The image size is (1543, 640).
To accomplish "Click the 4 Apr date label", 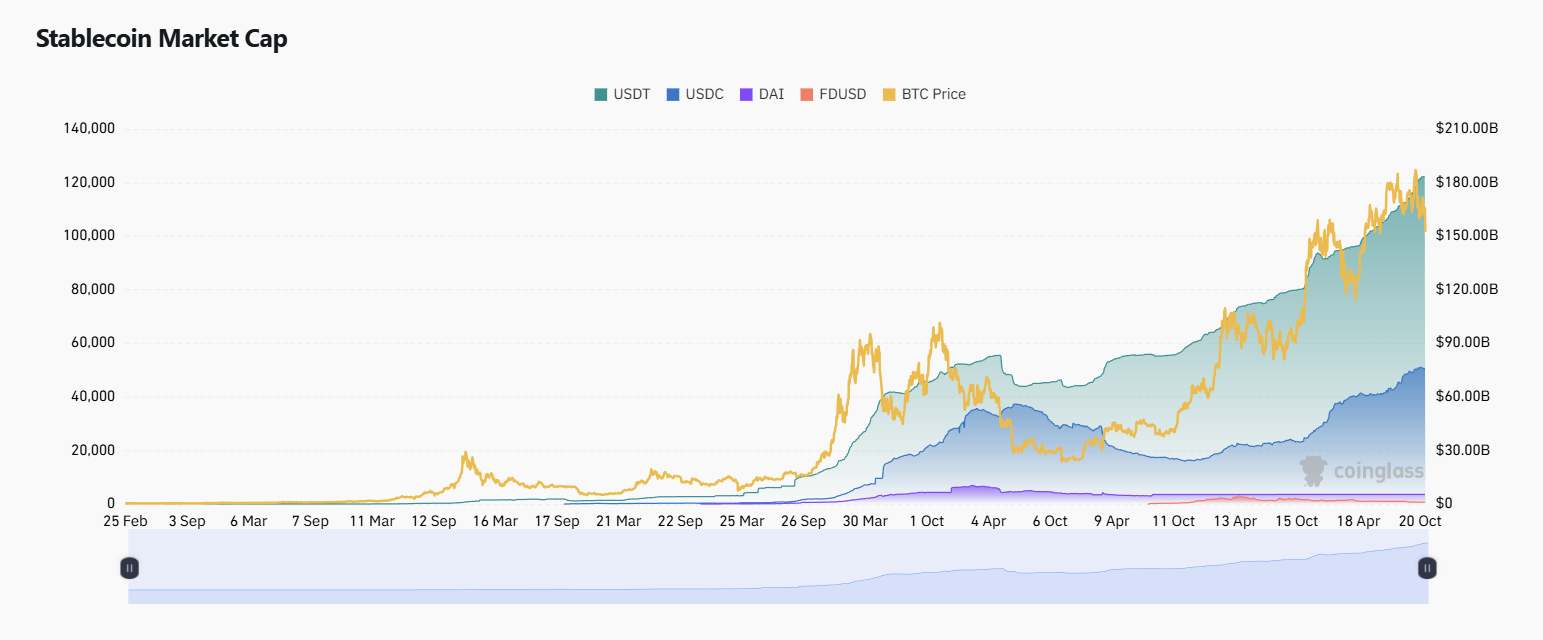I will [989, 521].
